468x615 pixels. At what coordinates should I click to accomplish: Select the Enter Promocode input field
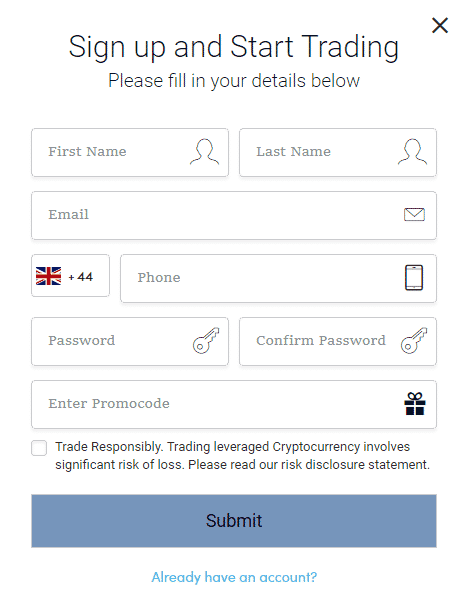pos(234,404)
